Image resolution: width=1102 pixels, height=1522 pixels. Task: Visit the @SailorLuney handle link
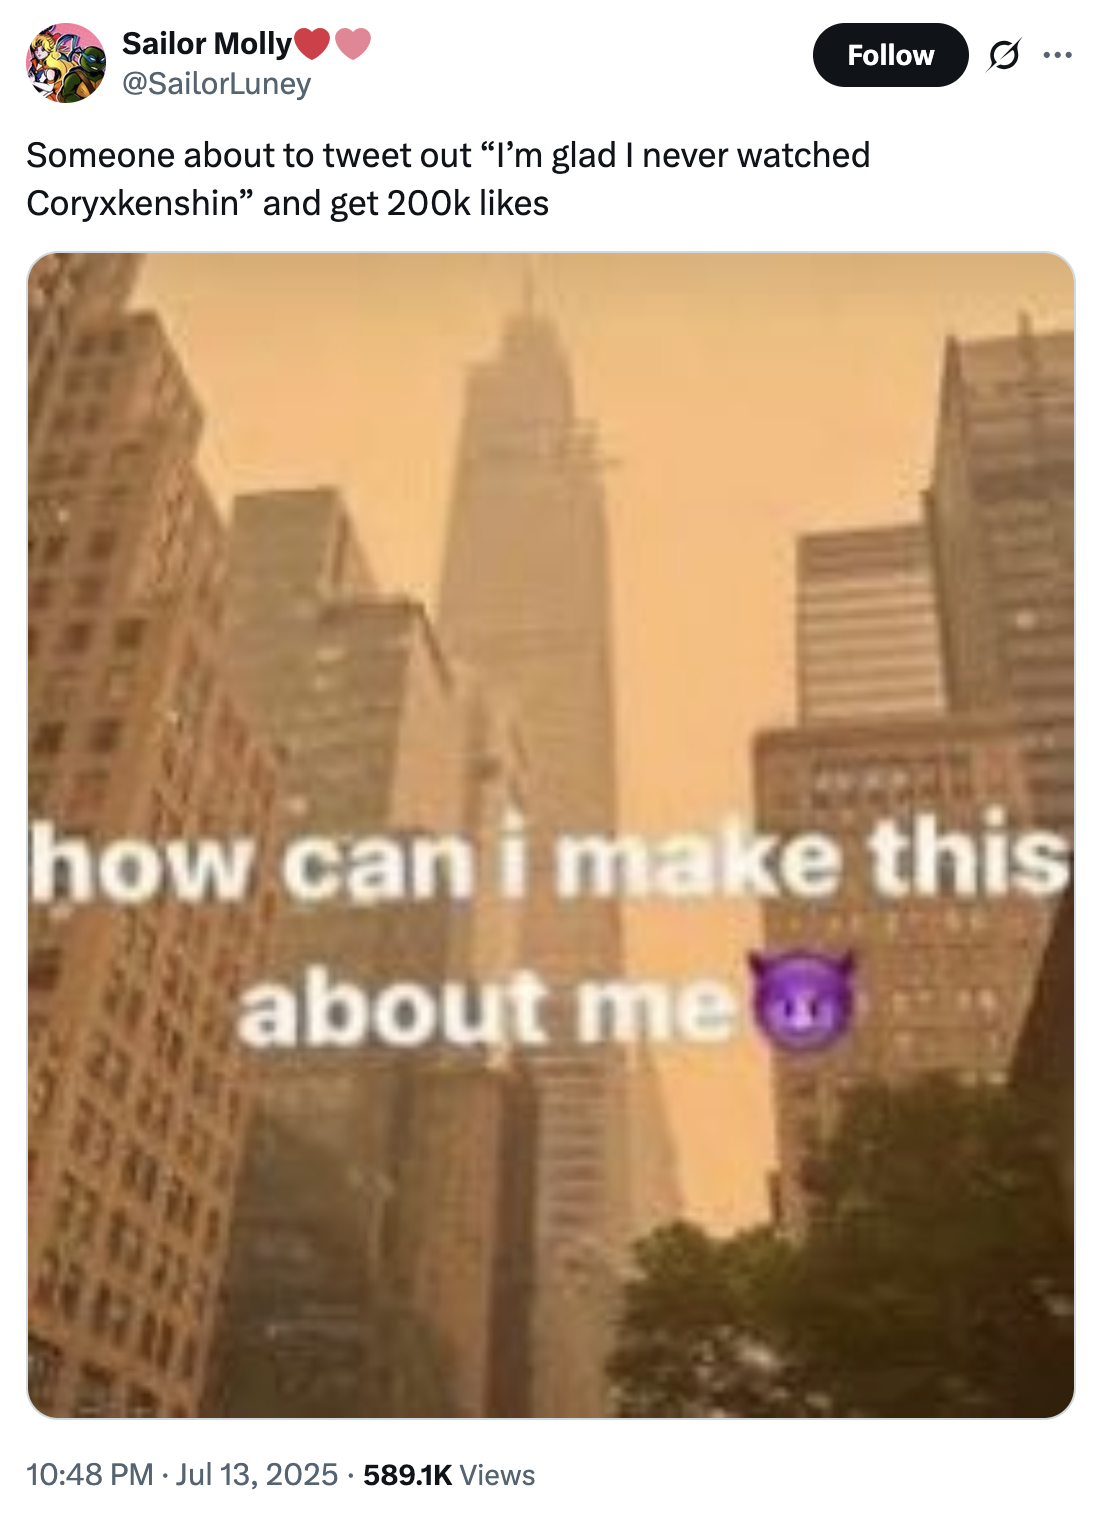pos(216,84)
